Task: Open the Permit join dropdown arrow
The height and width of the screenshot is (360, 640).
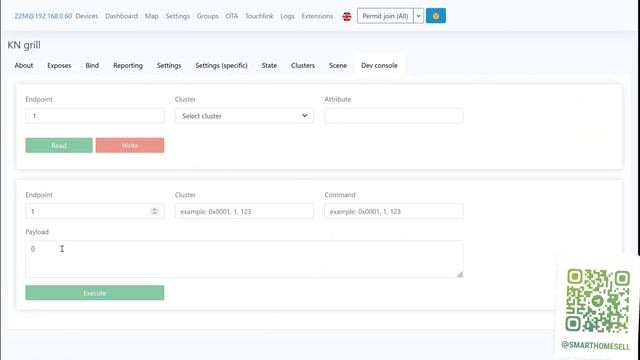Action: 418,16
